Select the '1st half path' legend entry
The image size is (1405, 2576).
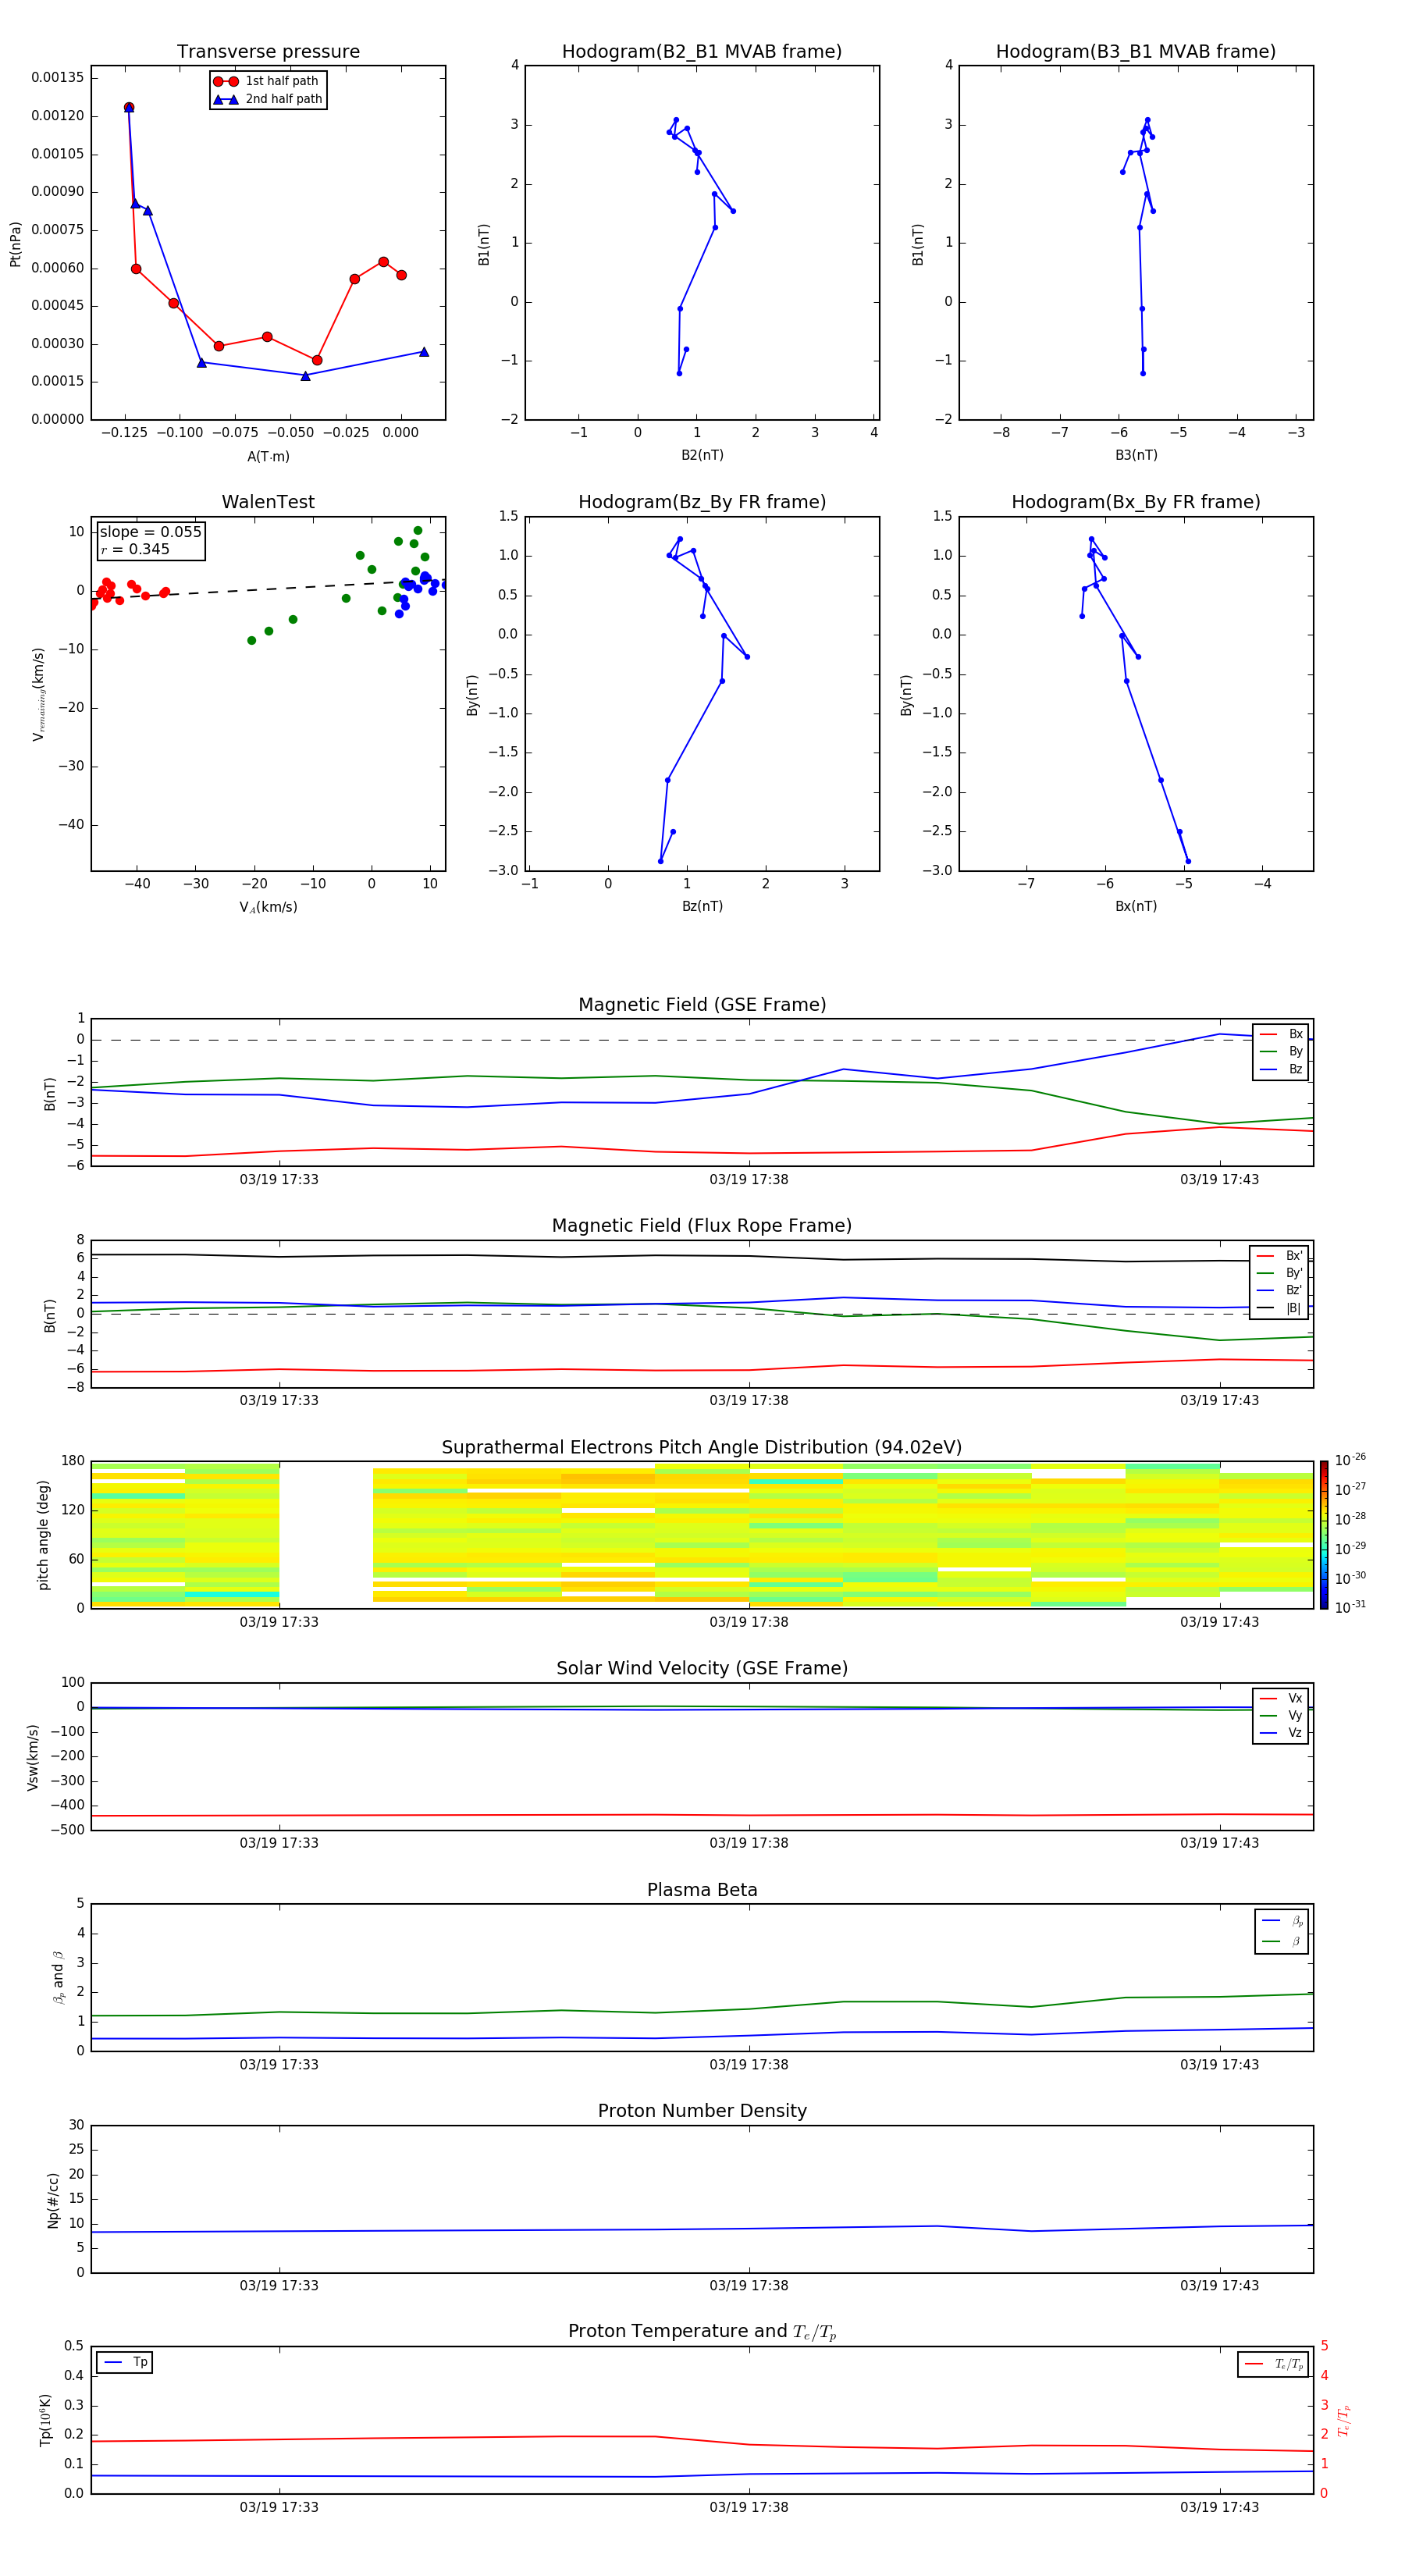click(267, 81)
